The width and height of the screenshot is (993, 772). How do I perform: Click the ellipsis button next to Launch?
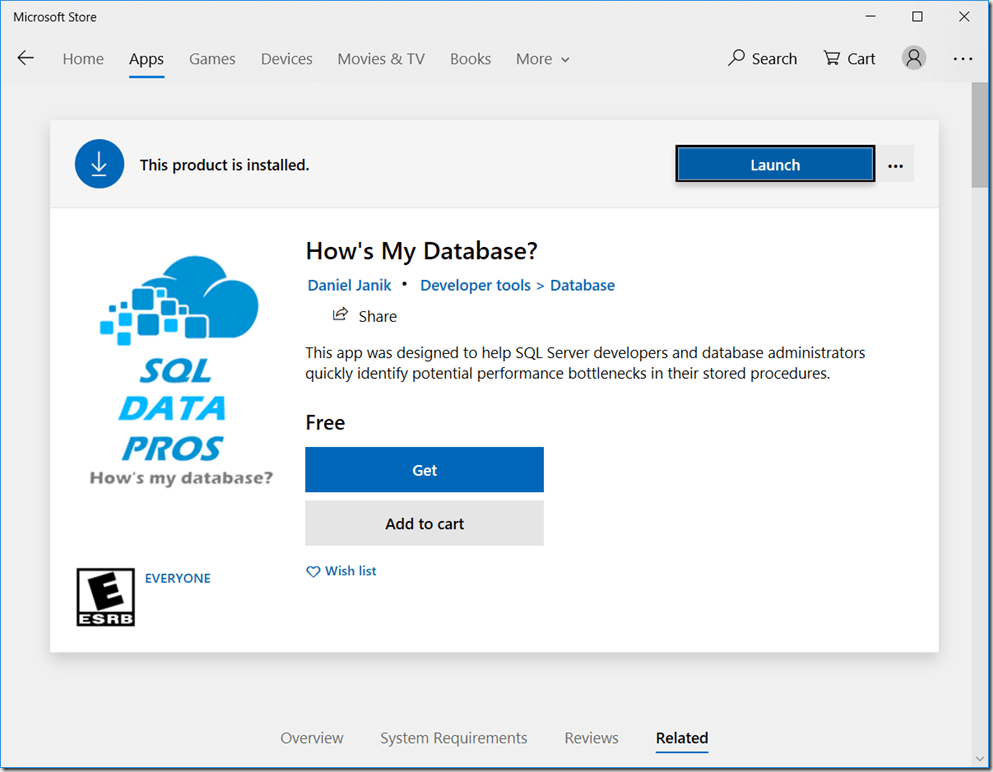pos(895,165)
